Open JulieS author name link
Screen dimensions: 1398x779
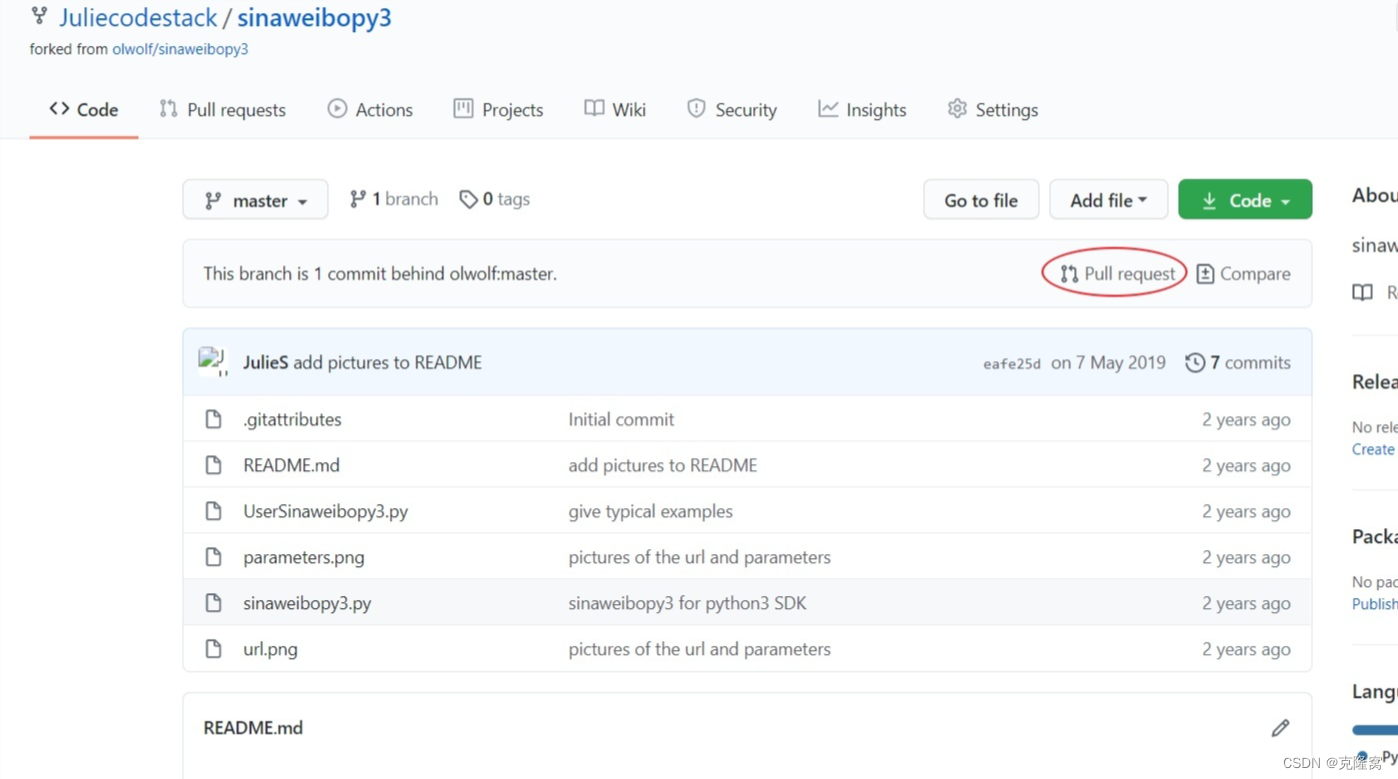(265, 363)
